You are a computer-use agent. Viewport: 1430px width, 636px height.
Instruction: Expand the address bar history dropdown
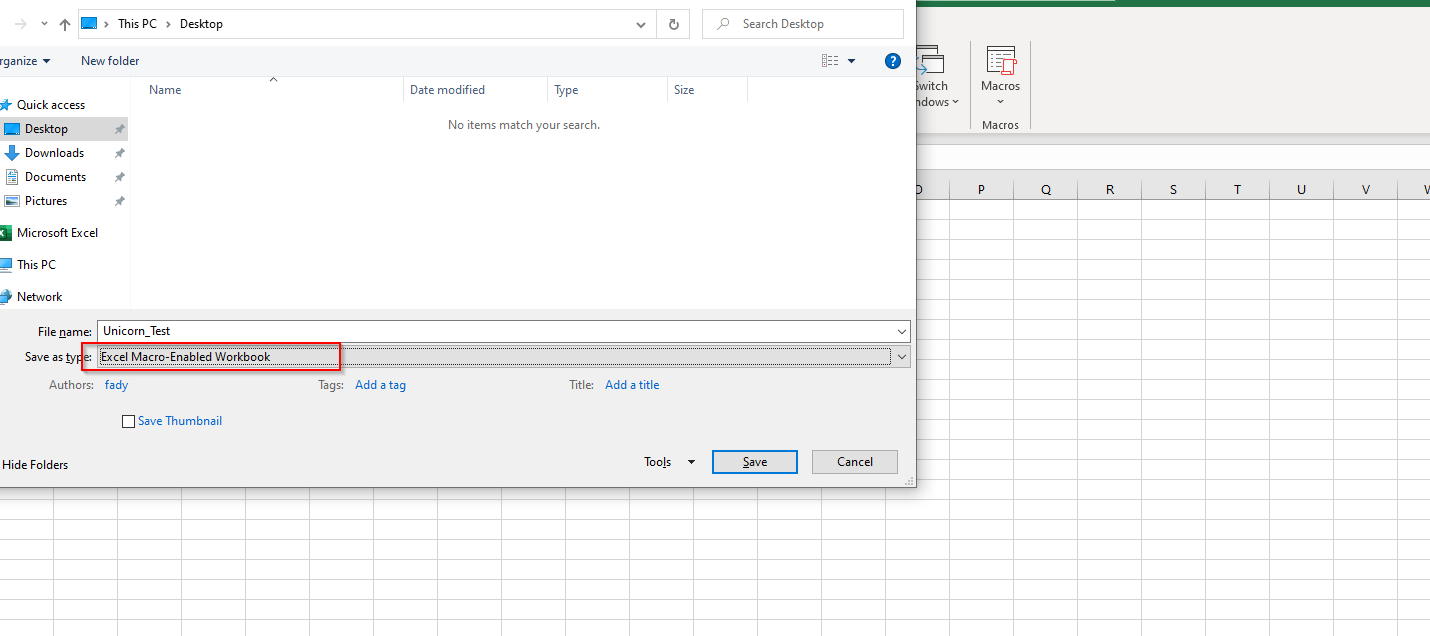click(x=641, y=24)
